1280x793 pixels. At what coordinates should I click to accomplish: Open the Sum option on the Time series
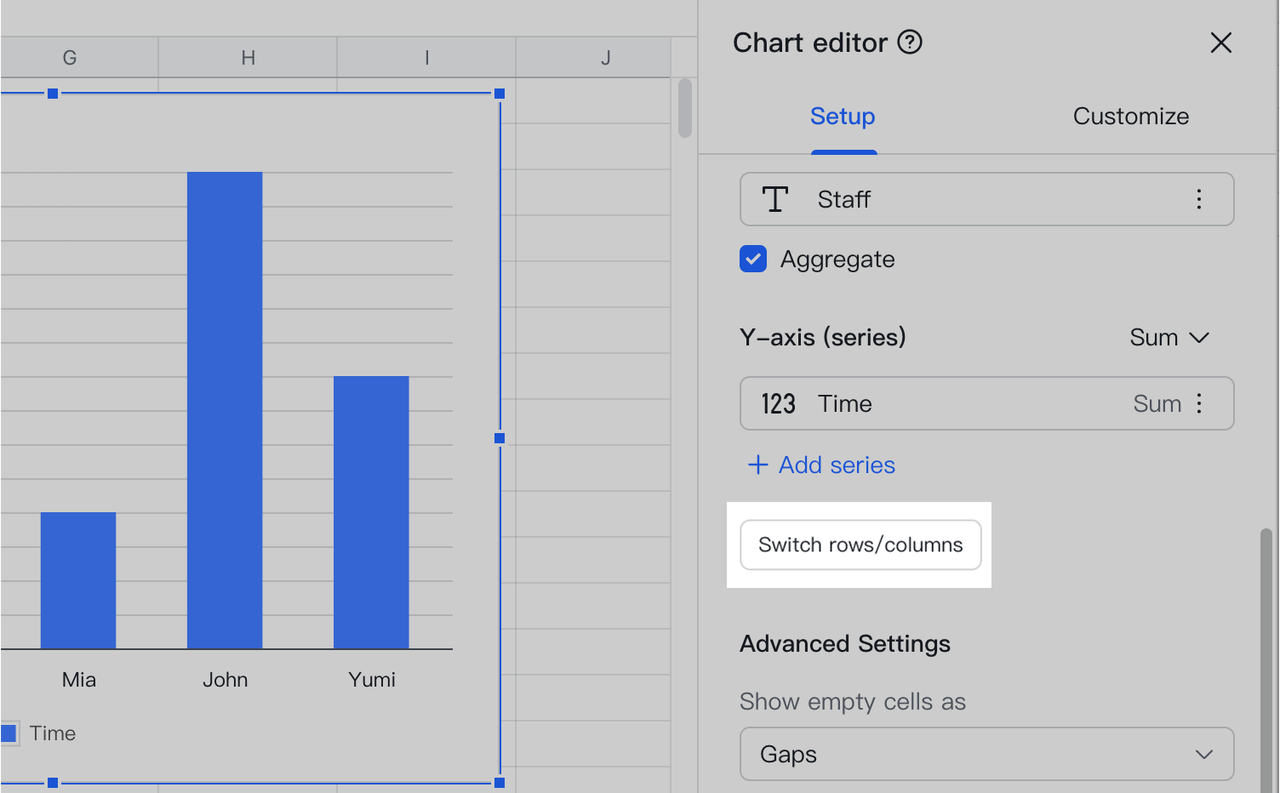point(1156,404)
